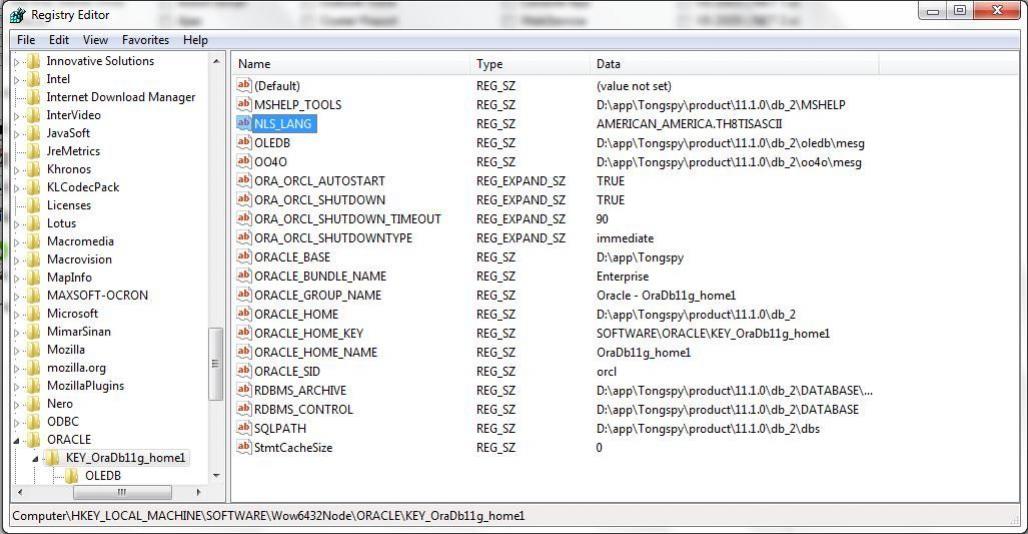
Task: Click the icon beside ORACLE_BASE
Action: click(244, 256)
